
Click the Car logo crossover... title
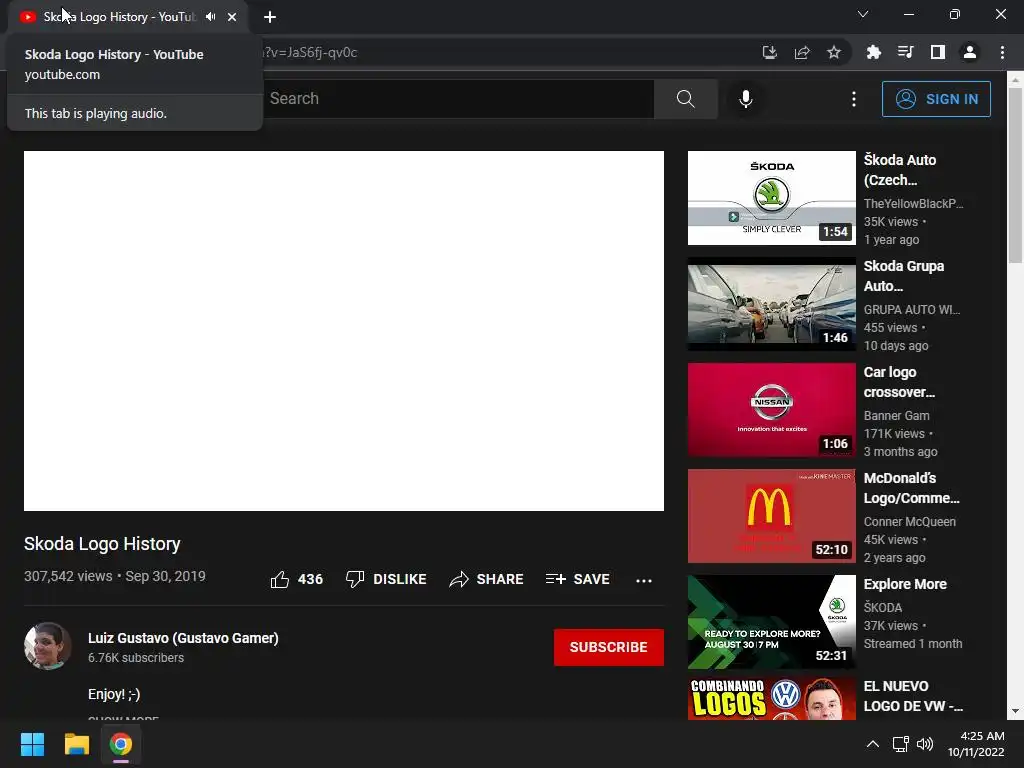899,382
